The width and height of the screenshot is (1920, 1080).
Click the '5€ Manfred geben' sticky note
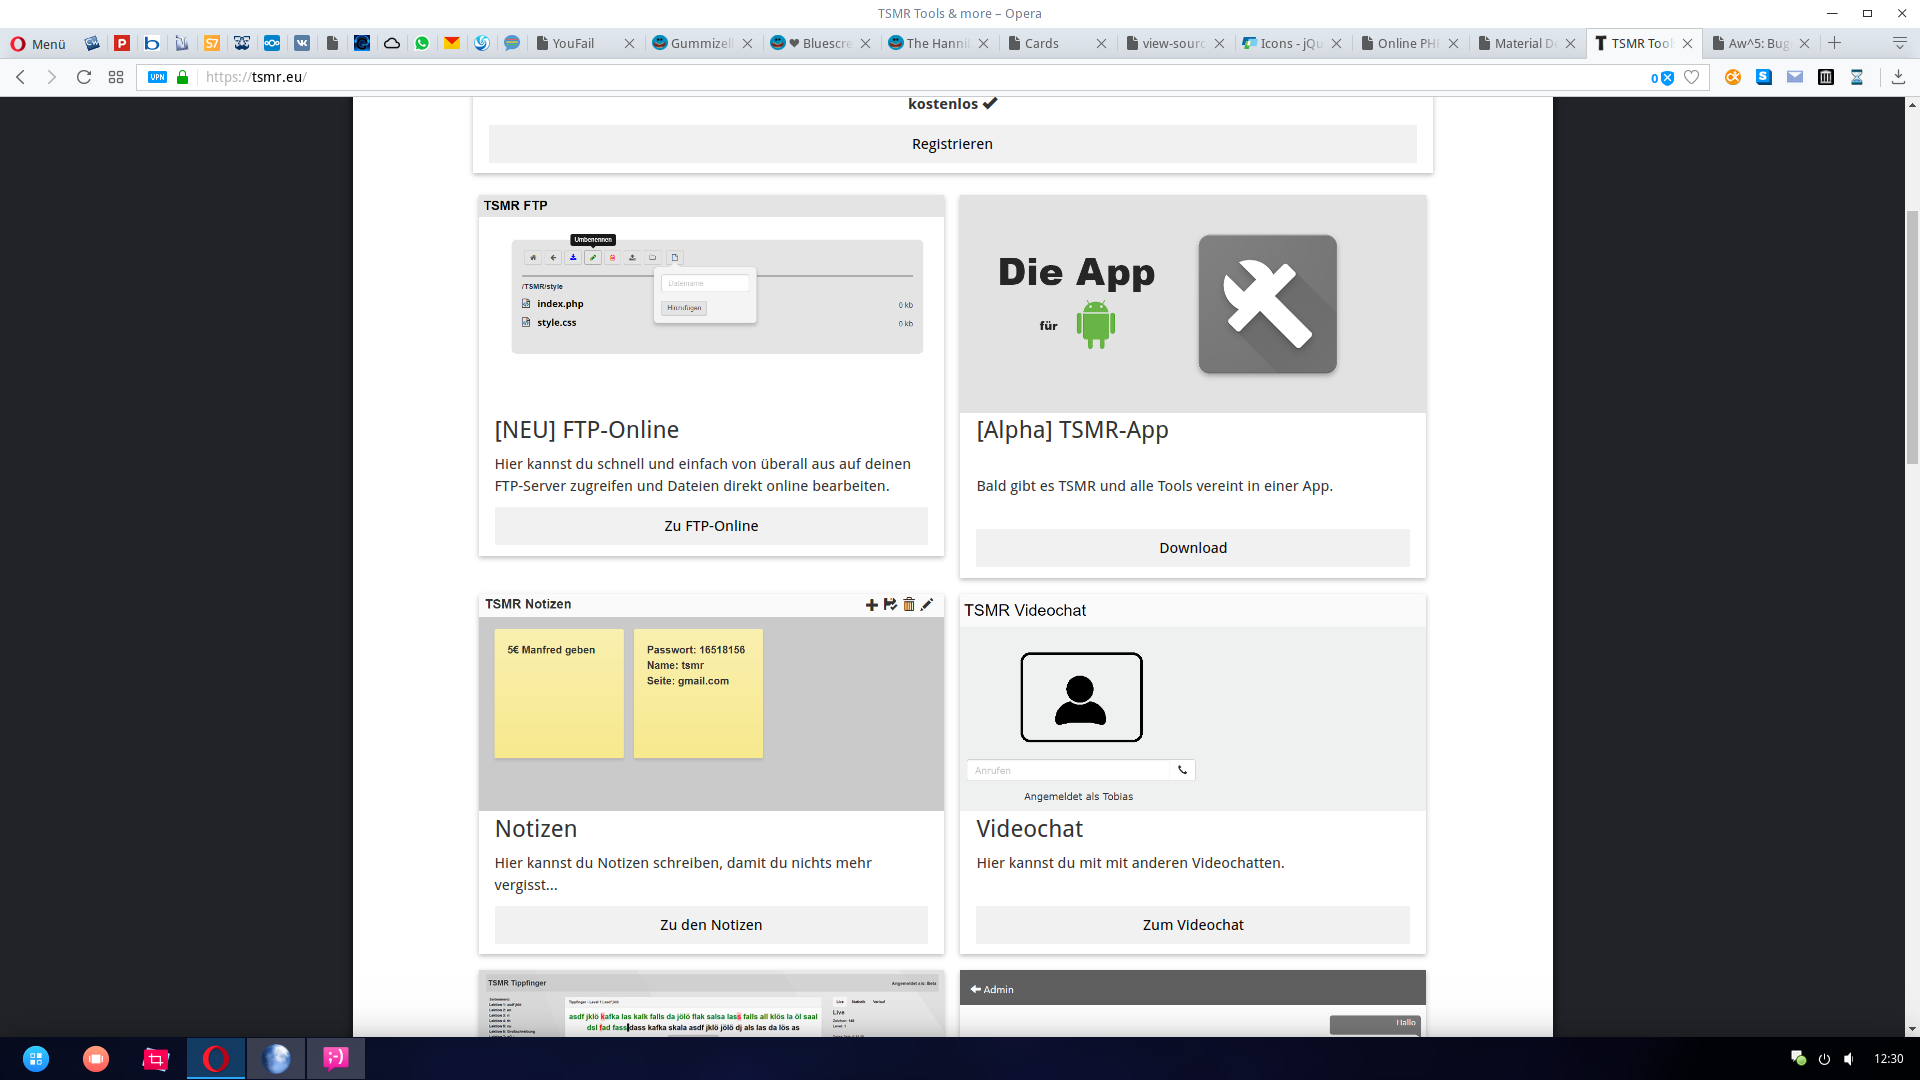[x=558, y=693]
